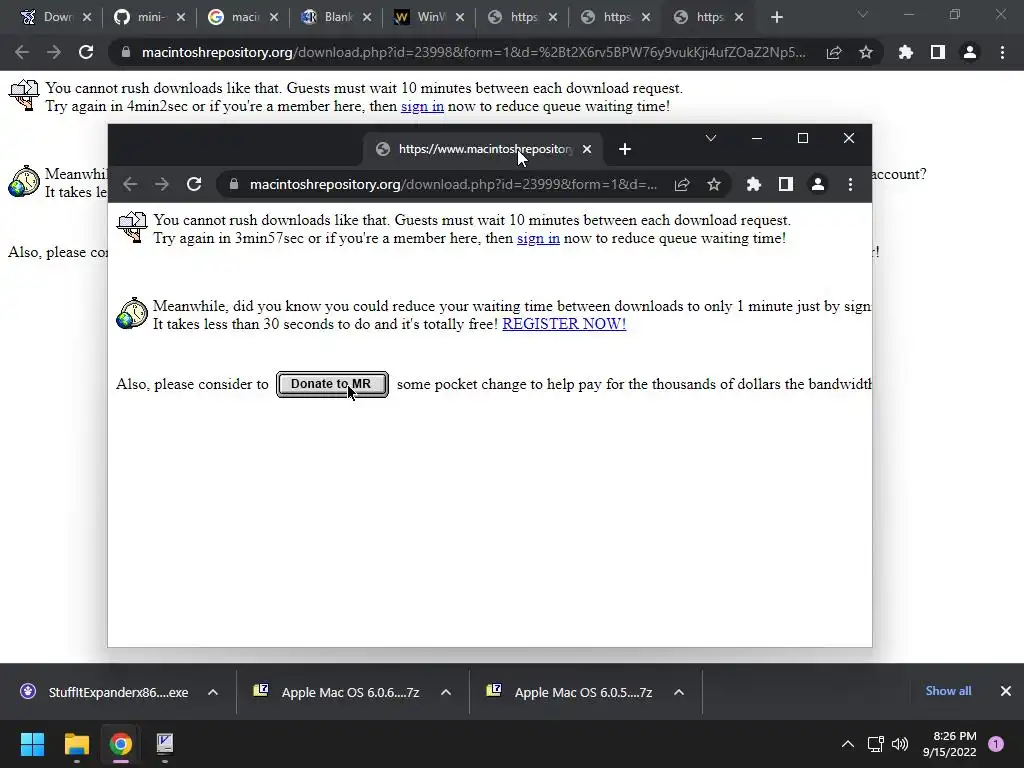Image resolution: width=1024 pixels, height=768 pixels.
Task: Open the Mac emulator taskbar app
Action: pyautogui.click(x=165, y=744)
